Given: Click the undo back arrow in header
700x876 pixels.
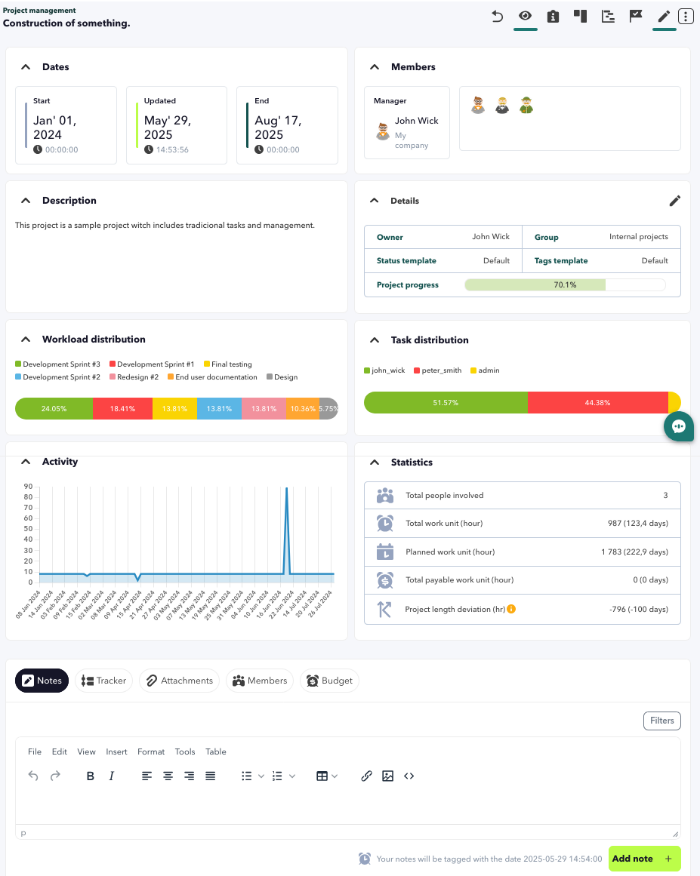Looking at the screenshot, I should click(497, 17).
